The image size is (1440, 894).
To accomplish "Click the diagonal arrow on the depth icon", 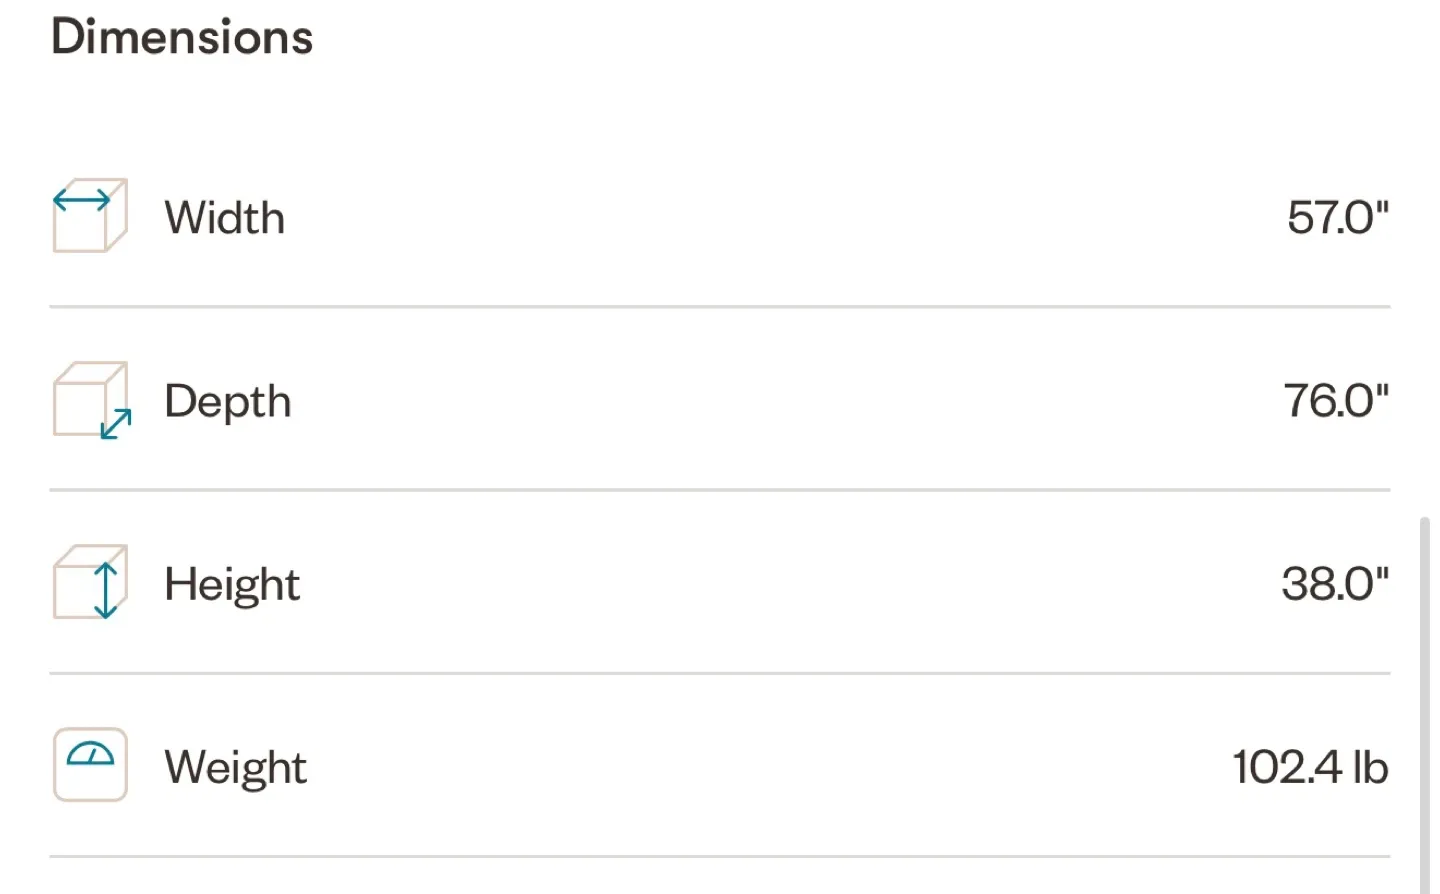I will point(116,424).
